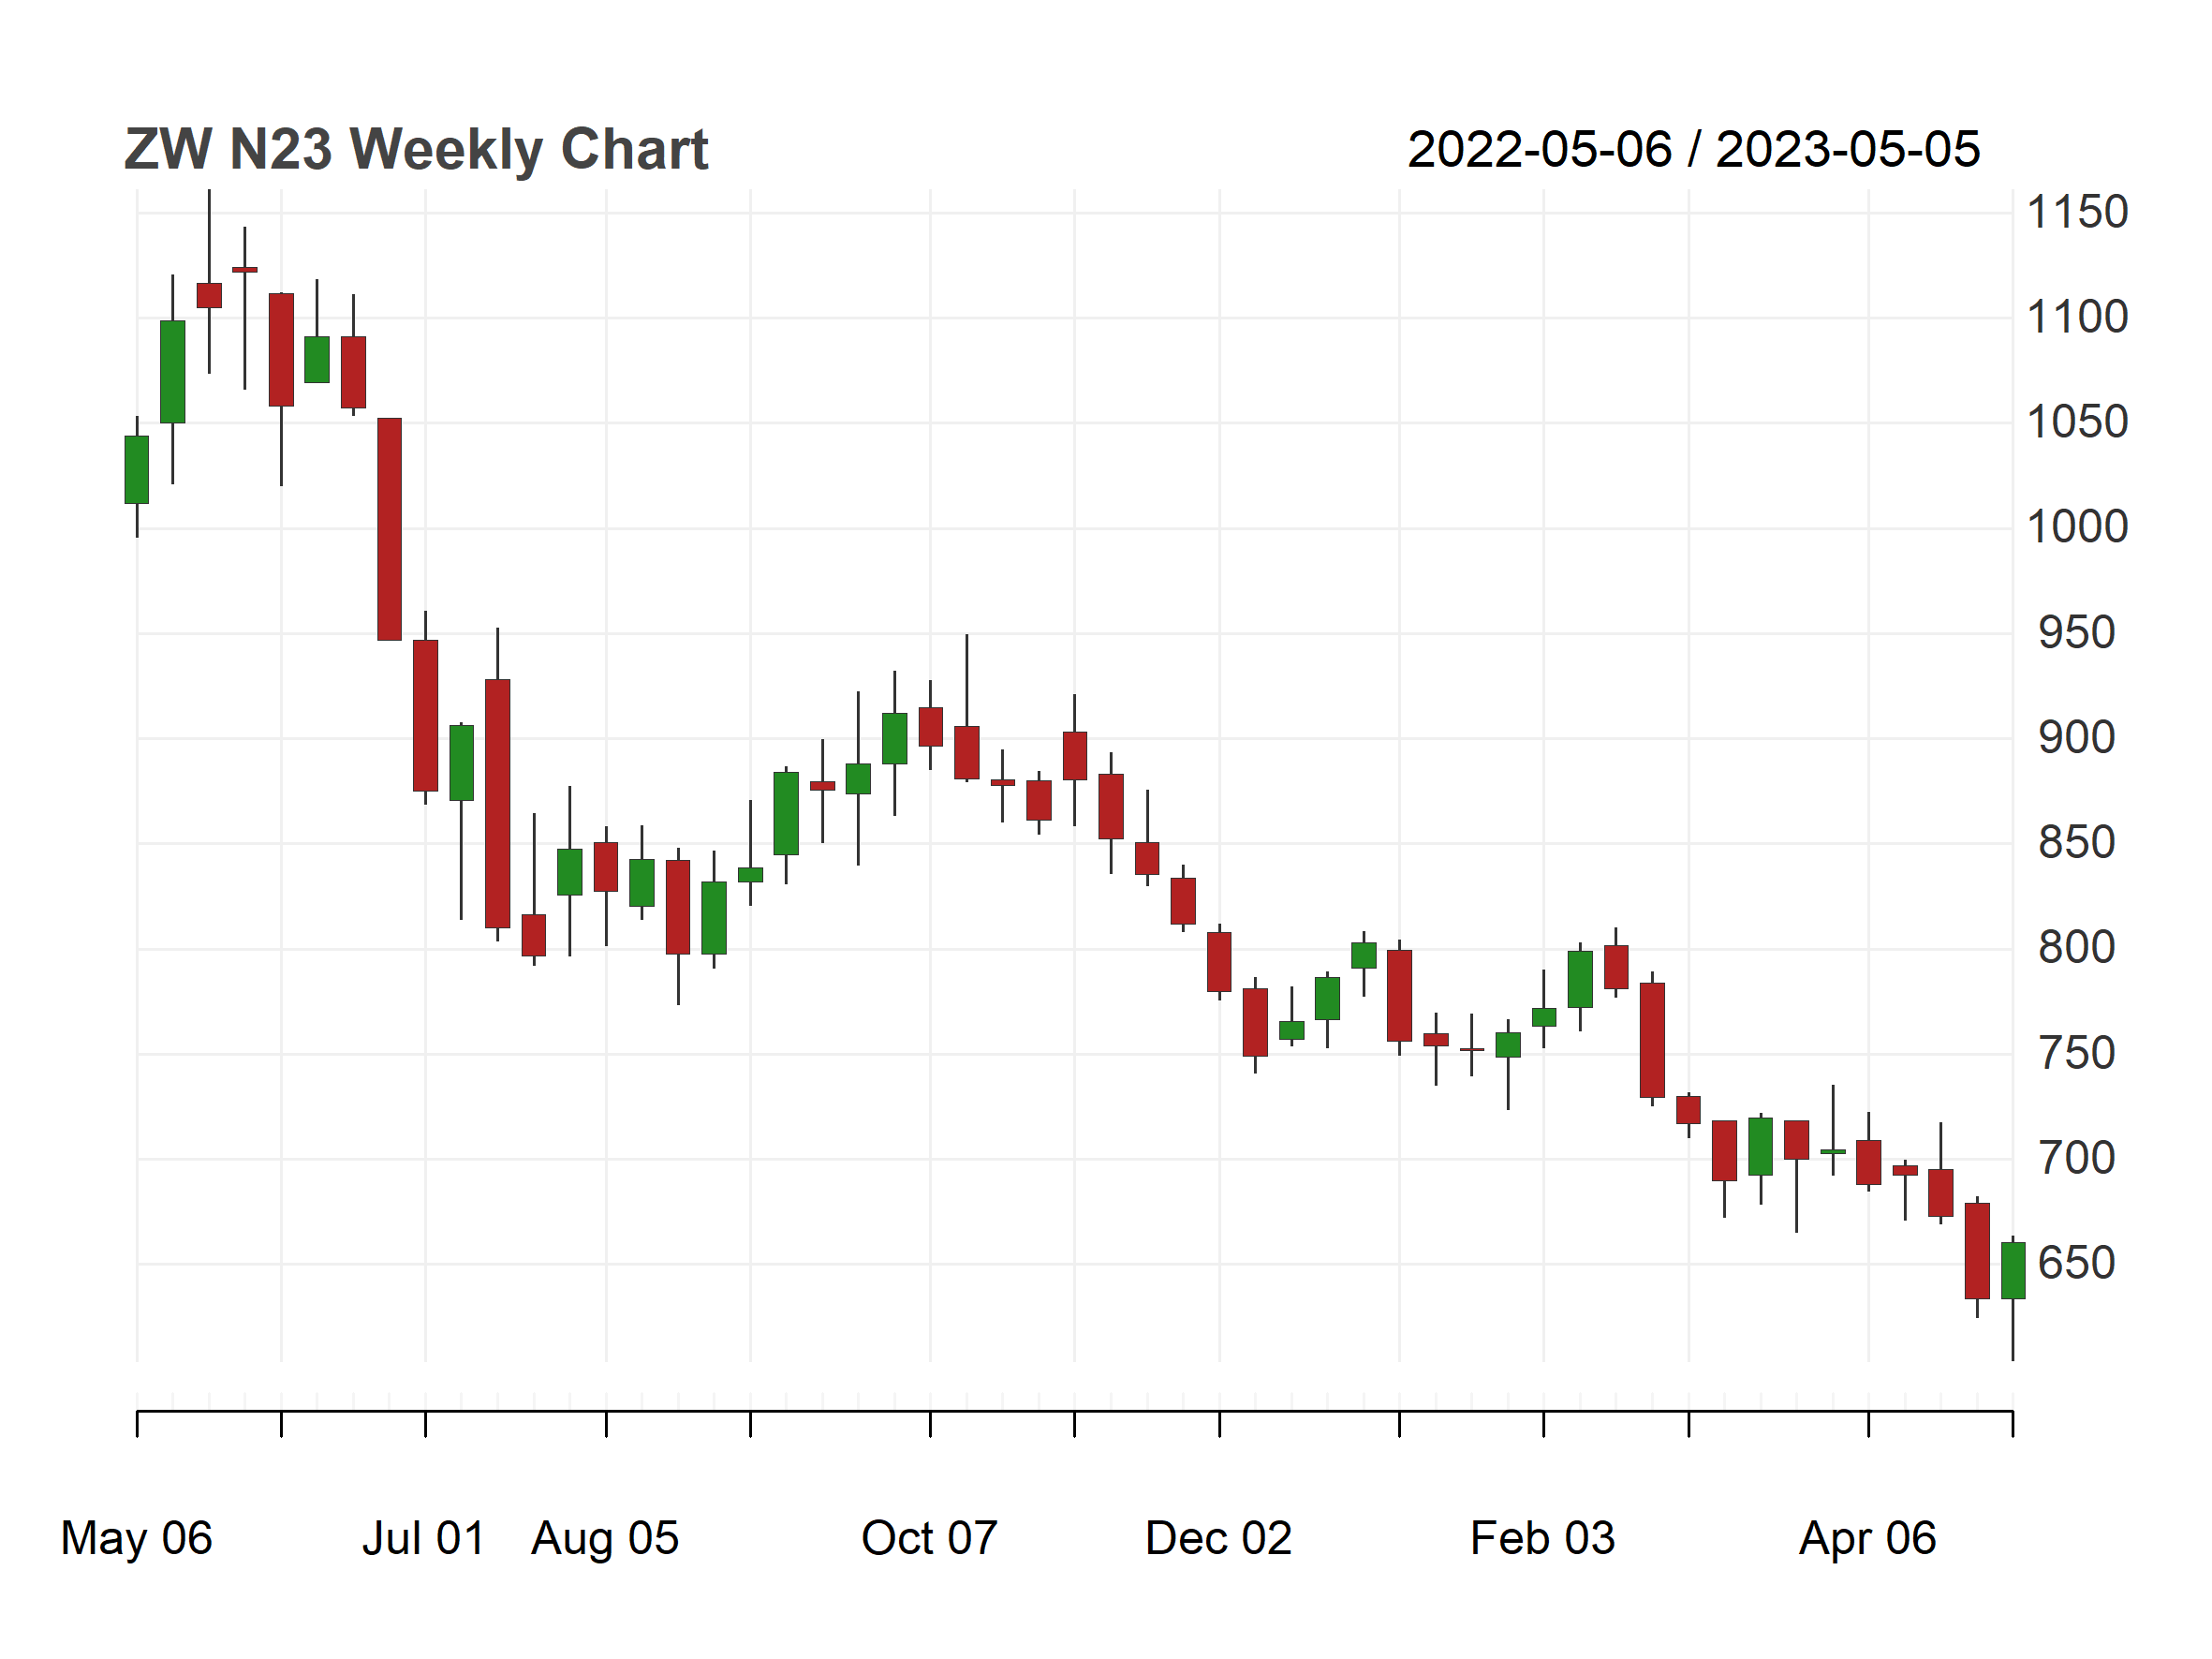This screenshot has width=2212, height=1659.
Task: Click the Apr 06 date label
Action: coord(1867,1538)
